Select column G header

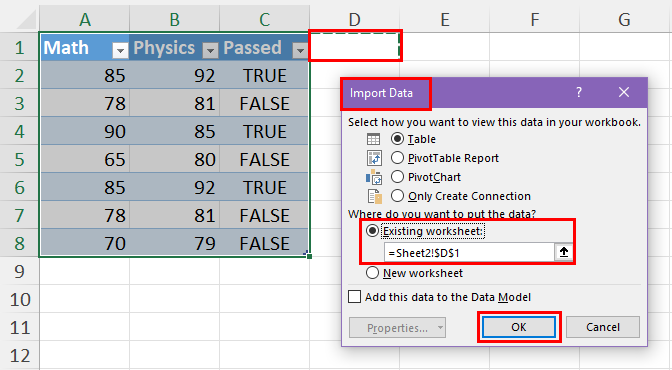pos(624,20)
